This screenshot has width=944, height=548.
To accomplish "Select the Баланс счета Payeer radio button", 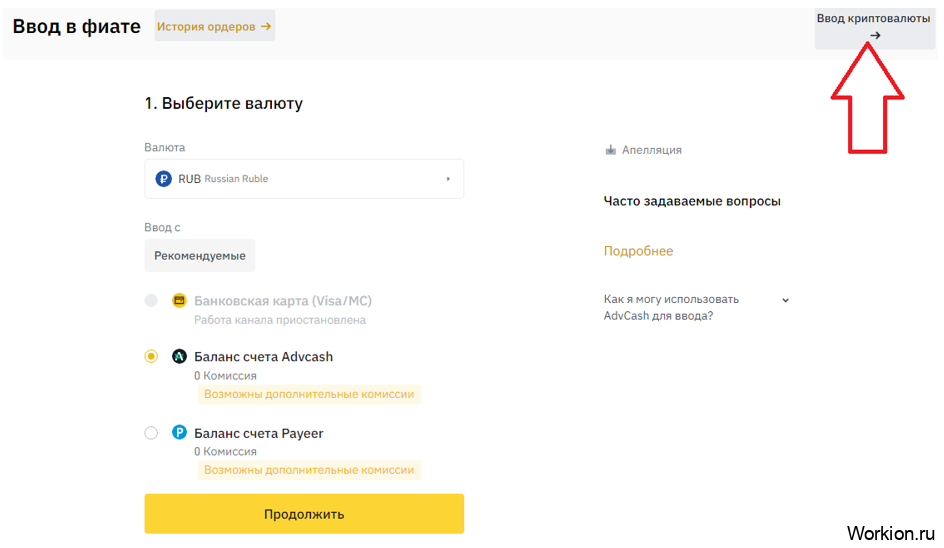I will coord(151,433).
